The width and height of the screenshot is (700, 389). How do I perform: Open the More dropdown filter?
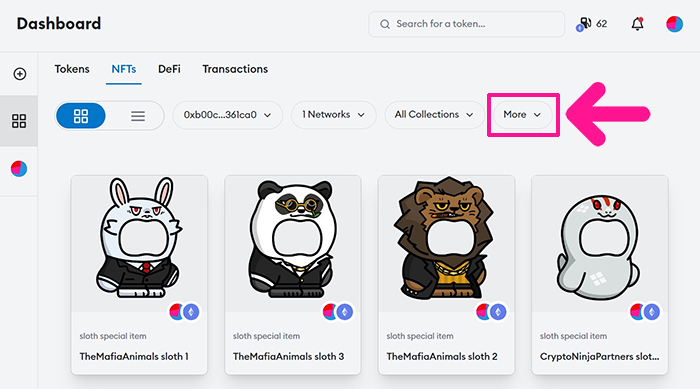pyautogui.click(x=522, y=115)
